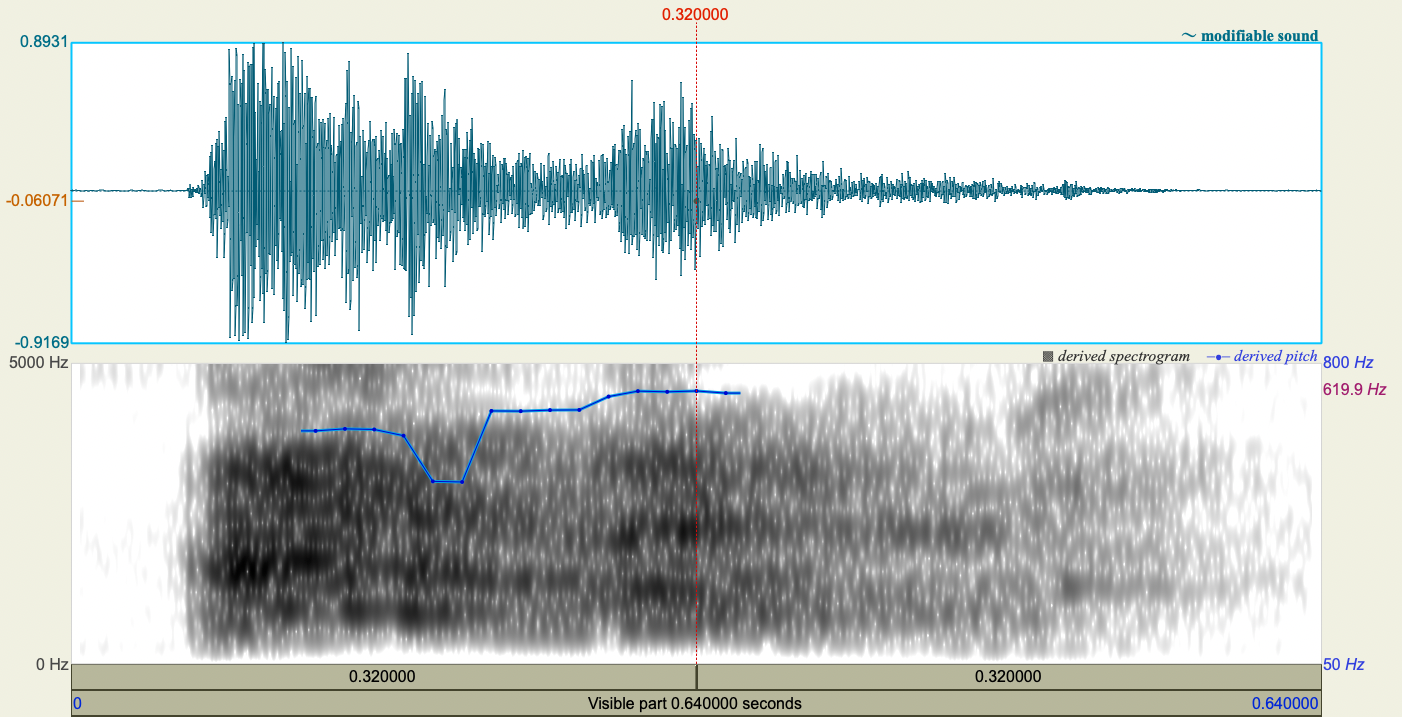Click the 5000 Hz spectrogram ceiling label
Viewport: 1402px width, 717px height.
tap(38, 360)
